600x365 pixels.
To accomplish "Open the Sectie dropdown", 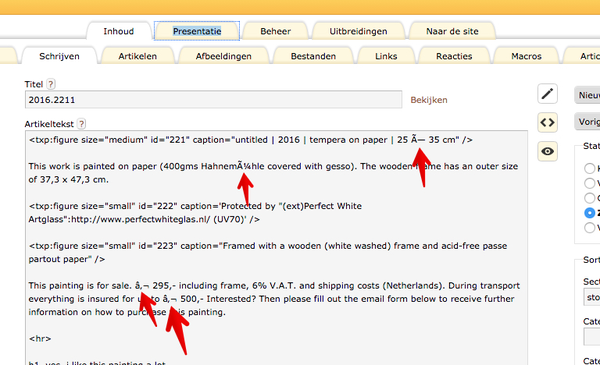I will 592,297.
